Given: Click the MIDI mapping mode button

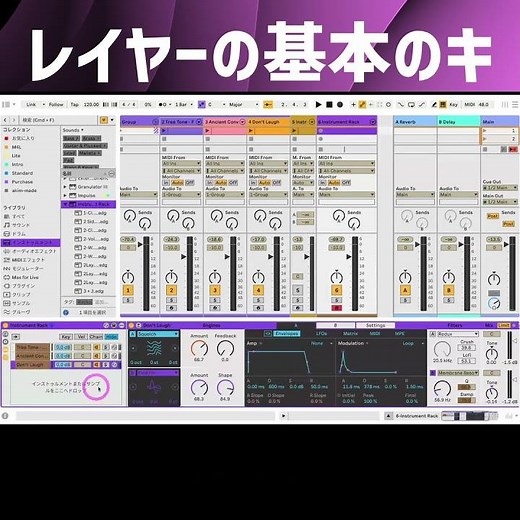Looking at the screenshot, I should point(469,105).
